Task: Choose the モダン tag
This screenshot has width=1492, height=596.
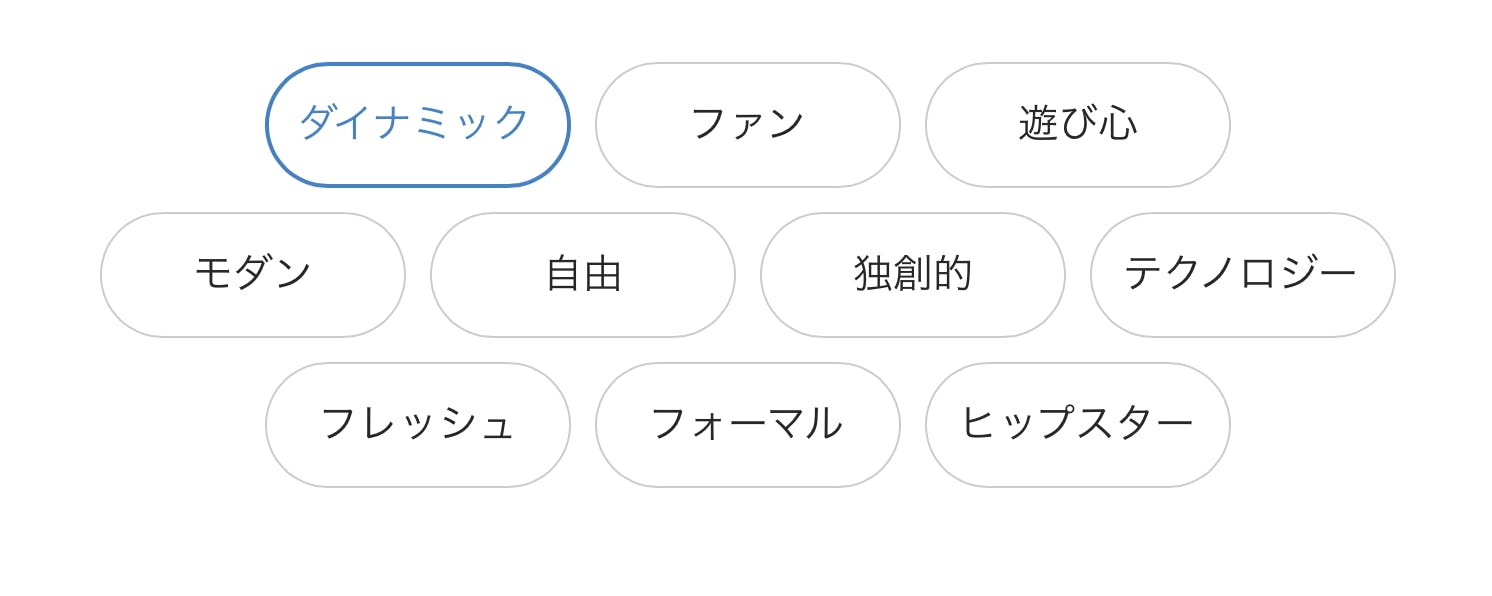Action: [x=252, y=274]
